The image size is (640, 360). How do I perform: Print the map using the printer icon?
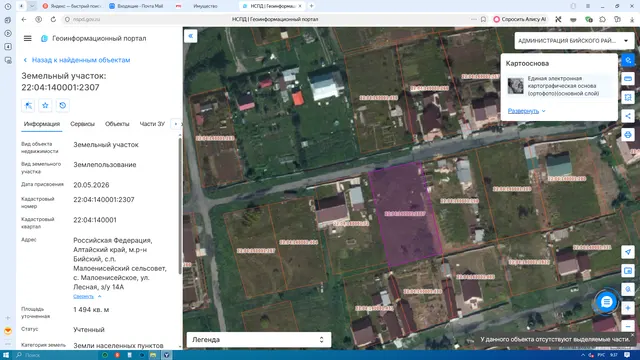coord(628,135)
